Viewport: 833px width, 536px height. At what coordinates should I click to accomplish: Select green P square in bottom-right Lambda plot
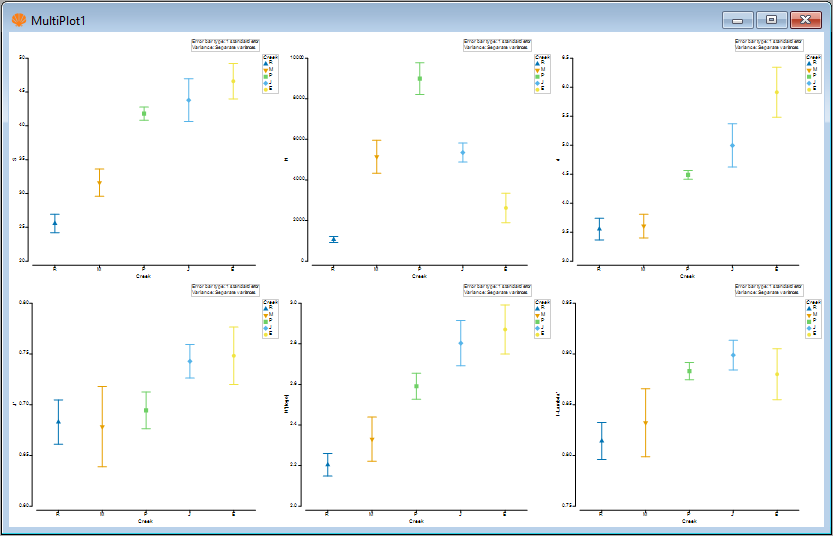click(x=690, y=371)
